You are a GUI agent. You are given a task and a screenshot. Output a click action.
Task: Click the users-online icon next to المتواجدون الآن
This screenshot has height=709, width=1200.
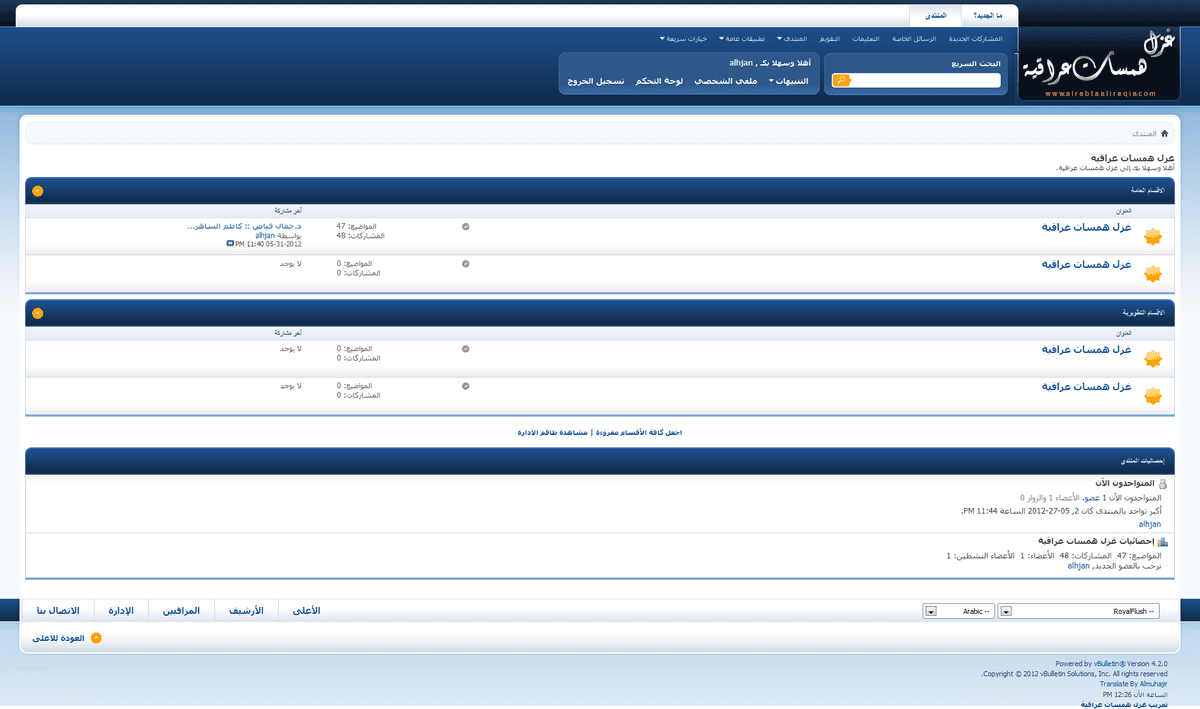pos(1162,484)
